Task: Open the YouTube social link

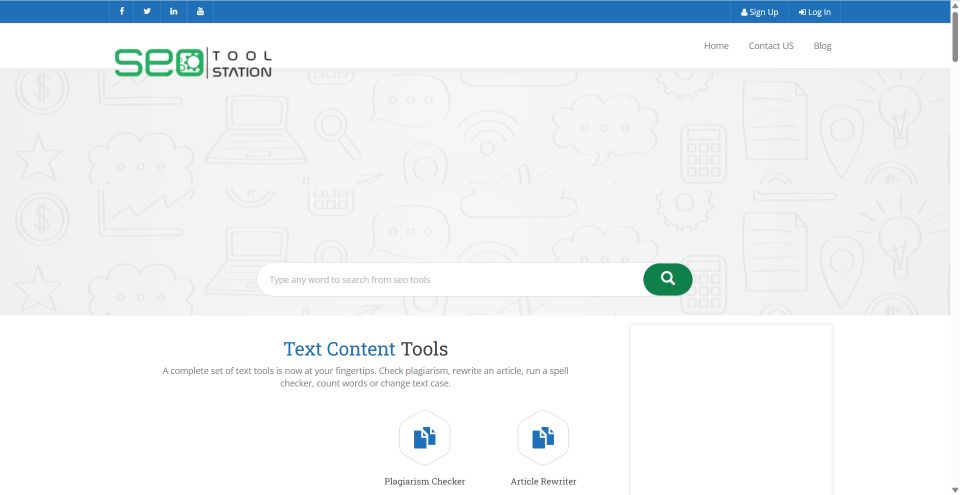Action: tap(200, 12)
